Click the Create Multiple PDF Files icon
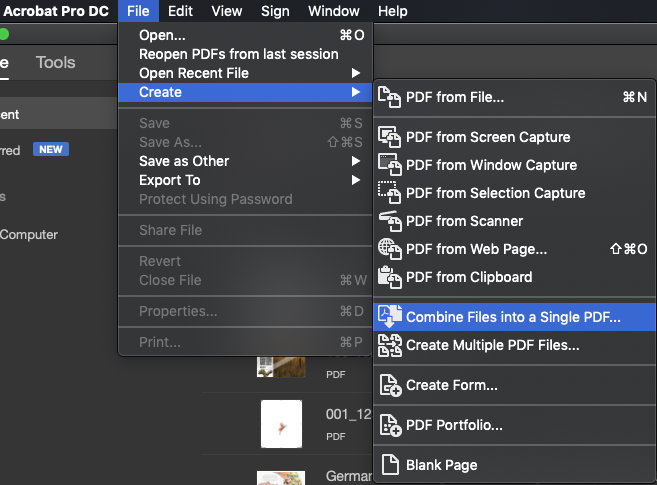The image size is (657, 485). pos(390,345)
